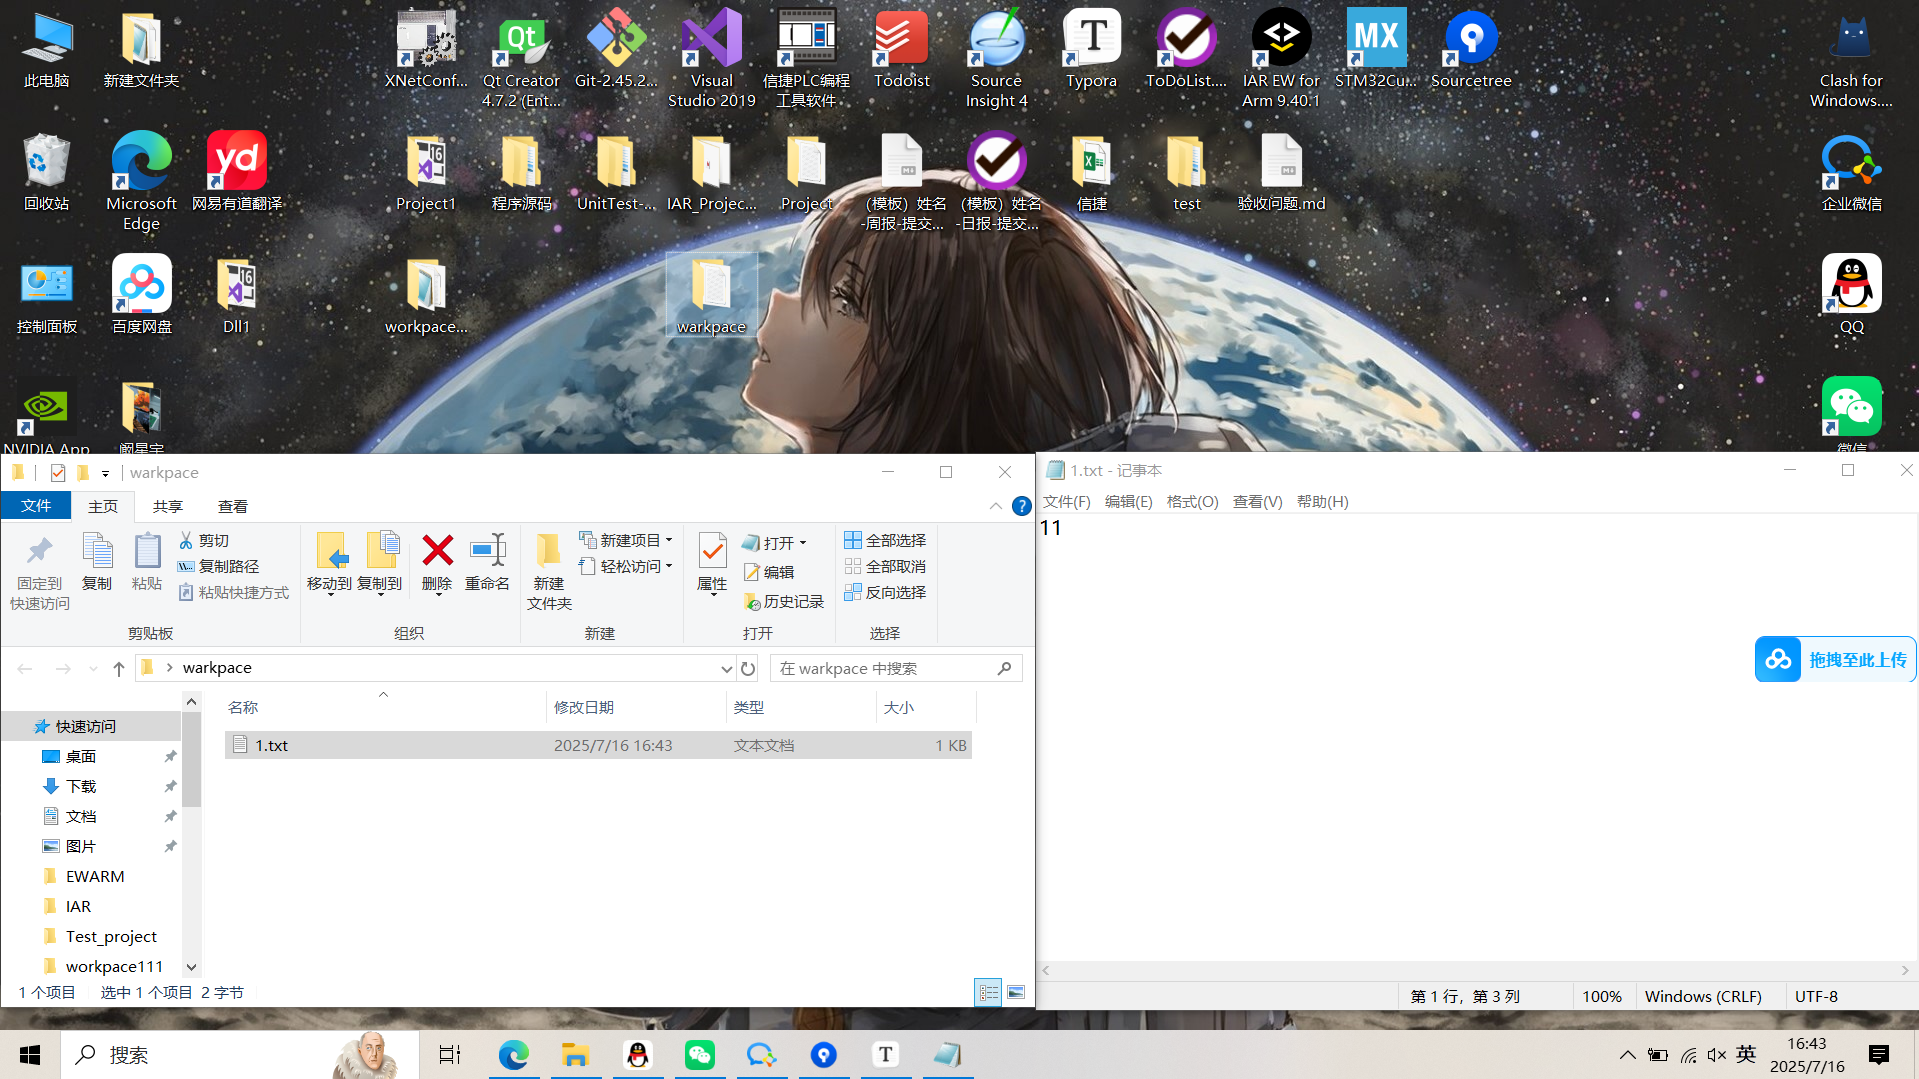The image size is (1919, 1079).
Task: Open Notepad's Format (格式) menu
Action: [x=1192, y=501]
